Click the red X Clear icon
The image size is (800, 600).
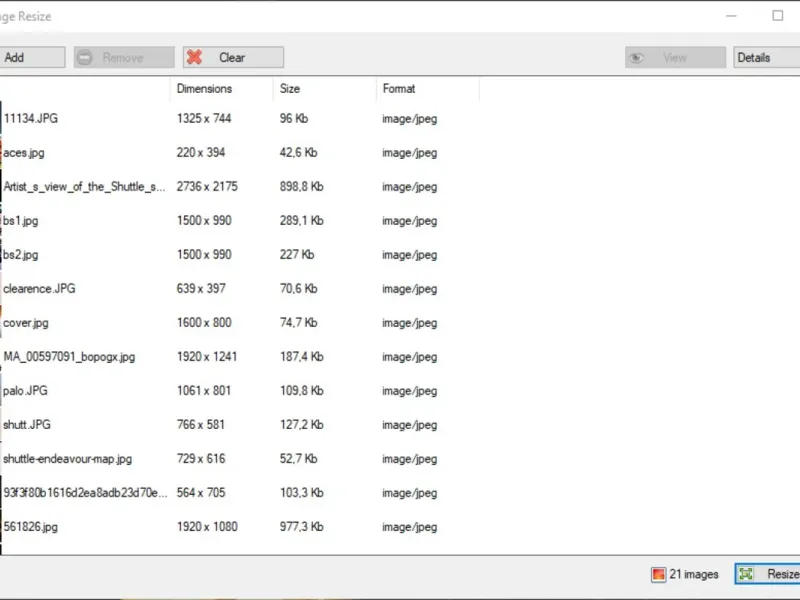click(x=194, y=57)
